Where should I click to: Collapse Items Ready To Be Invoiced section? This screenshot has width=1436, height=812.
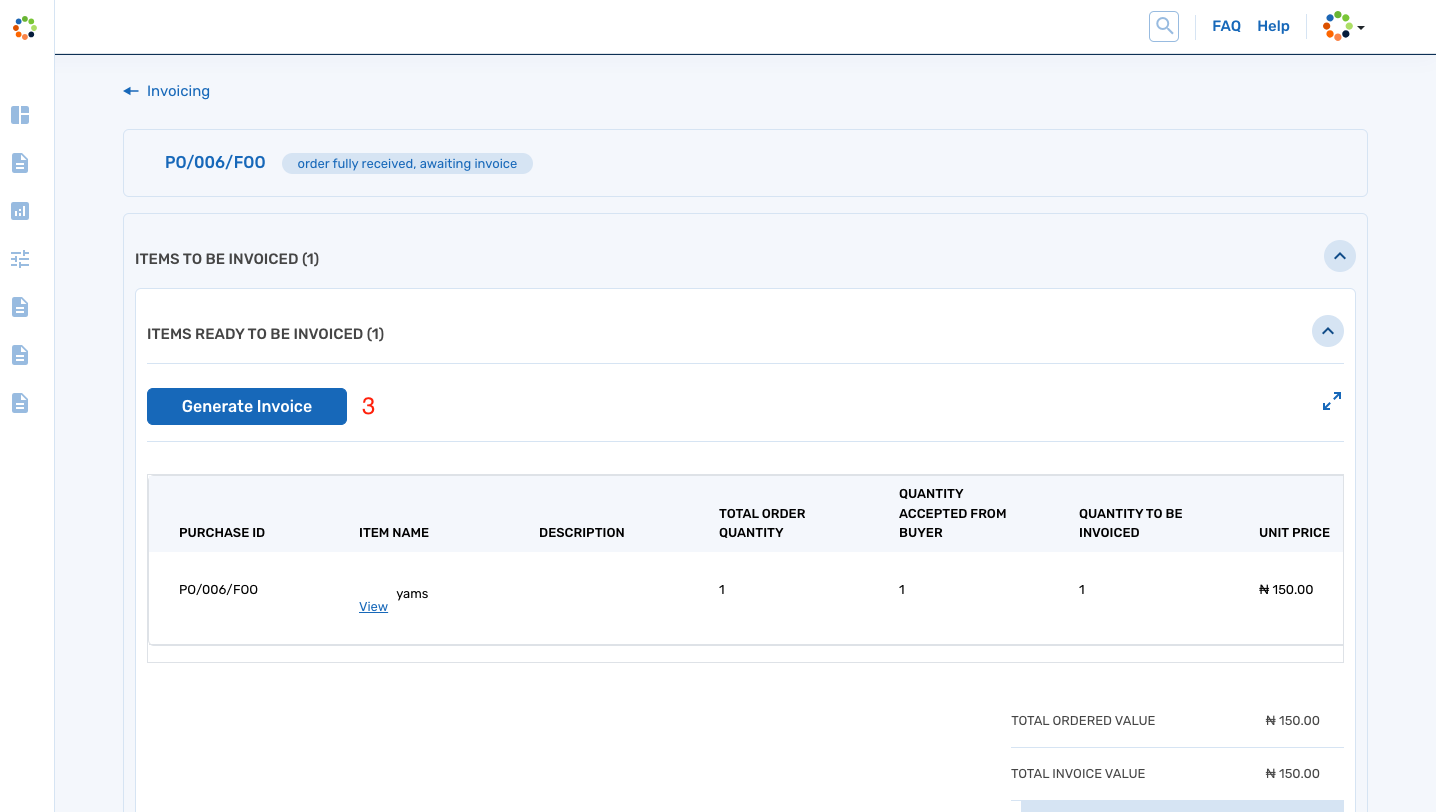(x=1327, y=331)
